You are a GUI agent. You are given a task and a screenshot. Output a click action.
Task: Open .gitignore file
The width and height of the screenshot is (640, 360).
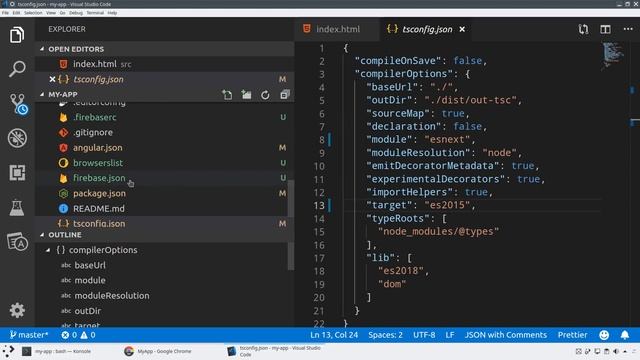(x=164, y=132)
